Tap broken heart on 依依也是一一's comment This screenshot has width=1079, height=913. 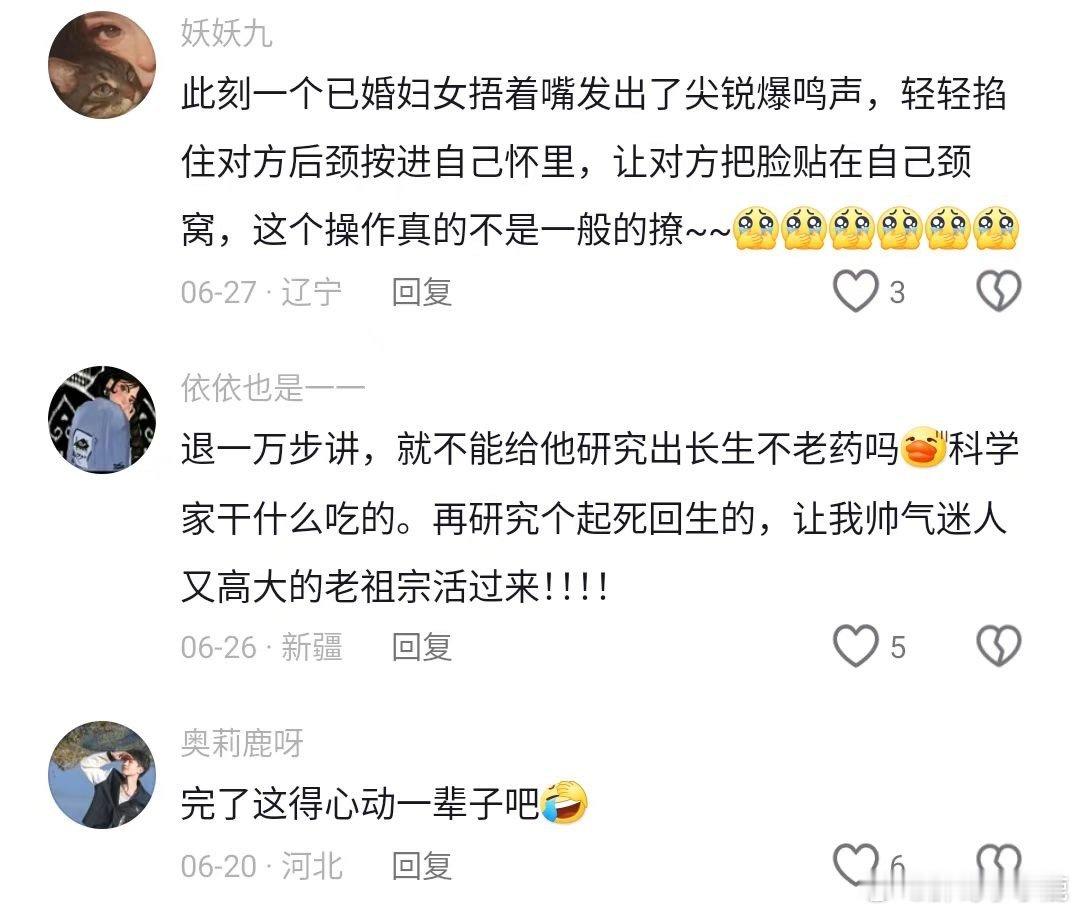click(999, 646)
